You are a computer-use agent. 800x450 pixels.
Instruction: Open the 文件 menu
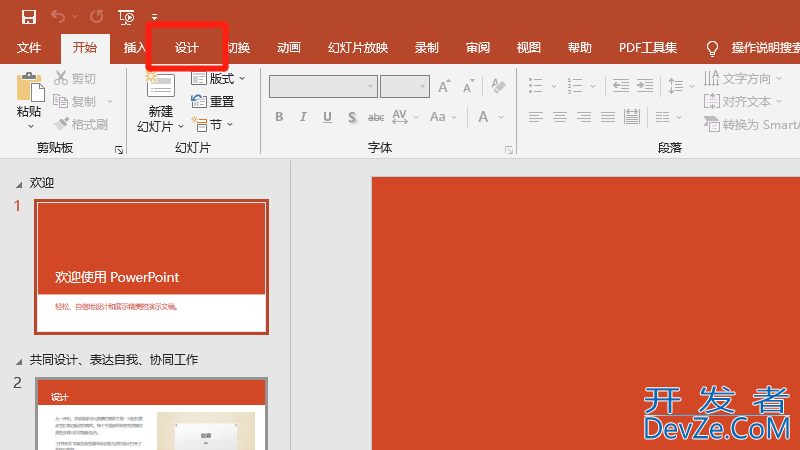click(x=29, y=48)
